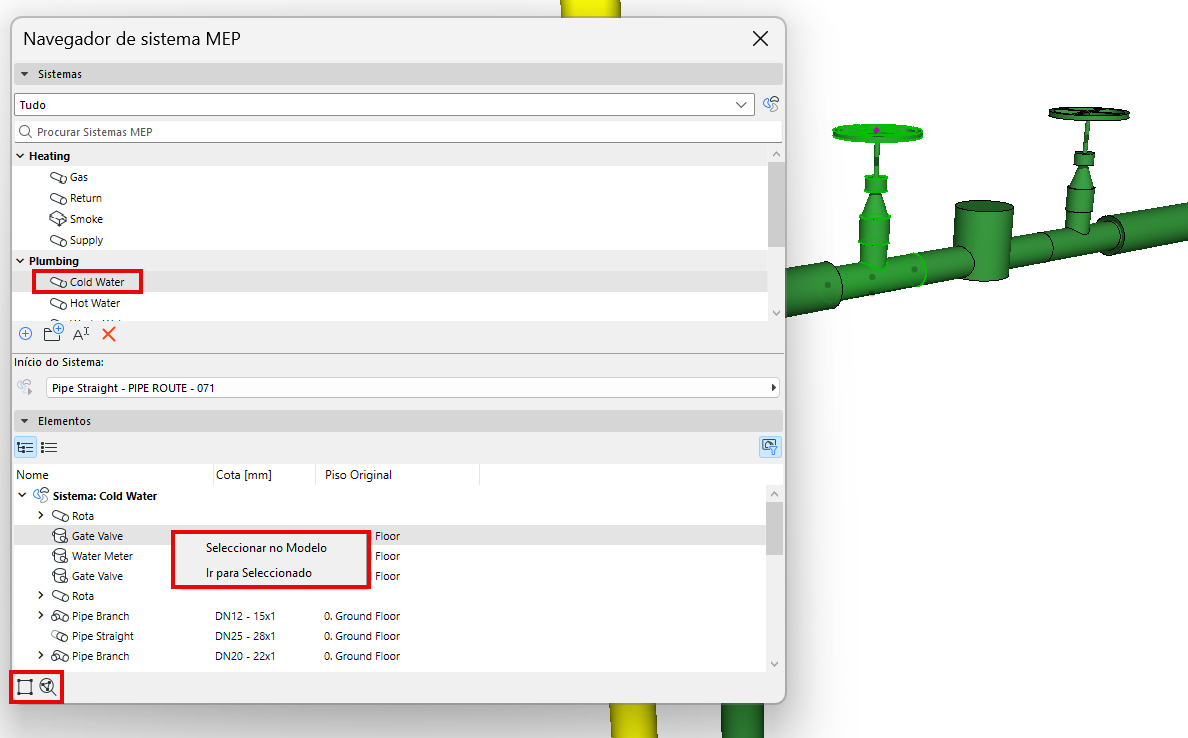Image resolution: width=1188 pixels, height=738 pixels.
Task: Click the add new system plus icon
Action: click(25, 333)
